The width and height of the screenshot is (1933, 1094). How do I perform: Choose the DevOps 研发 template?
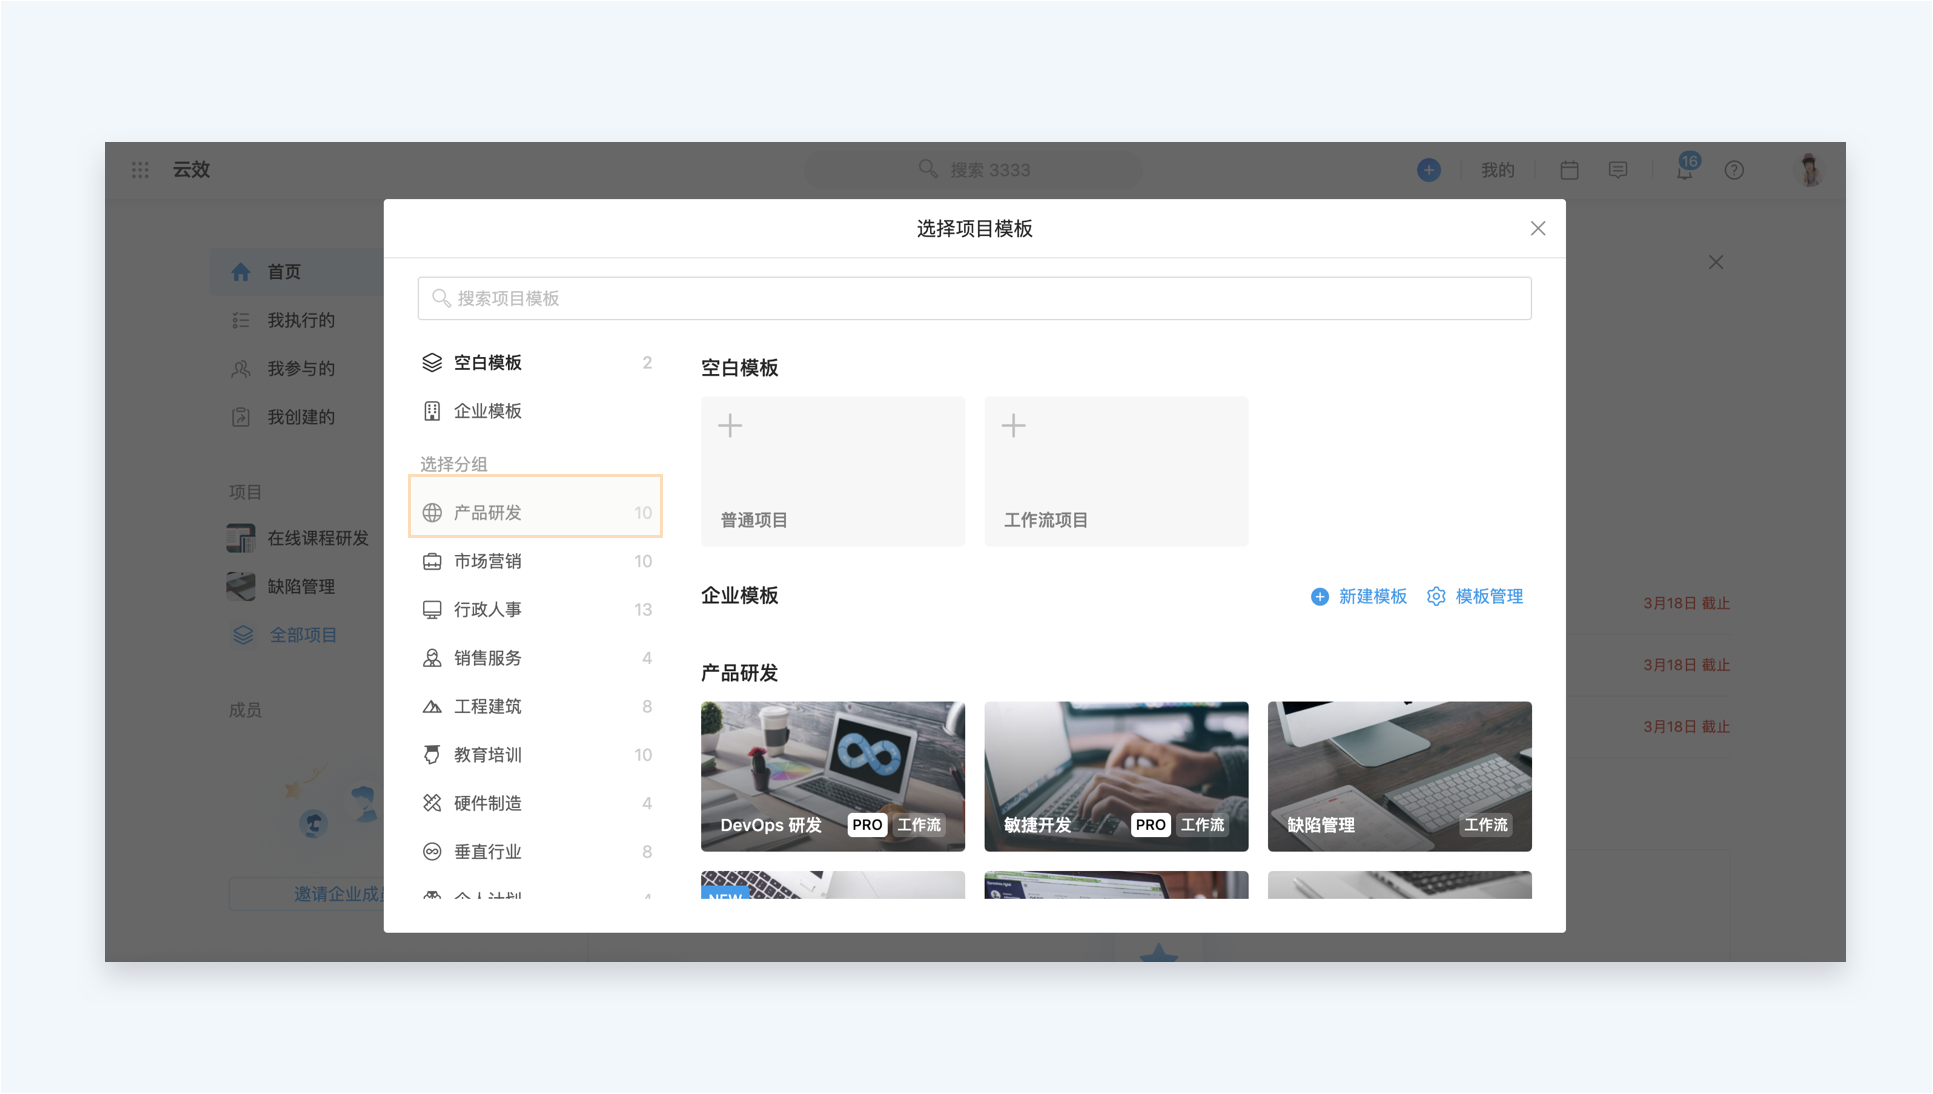click(x=833, y=776)
